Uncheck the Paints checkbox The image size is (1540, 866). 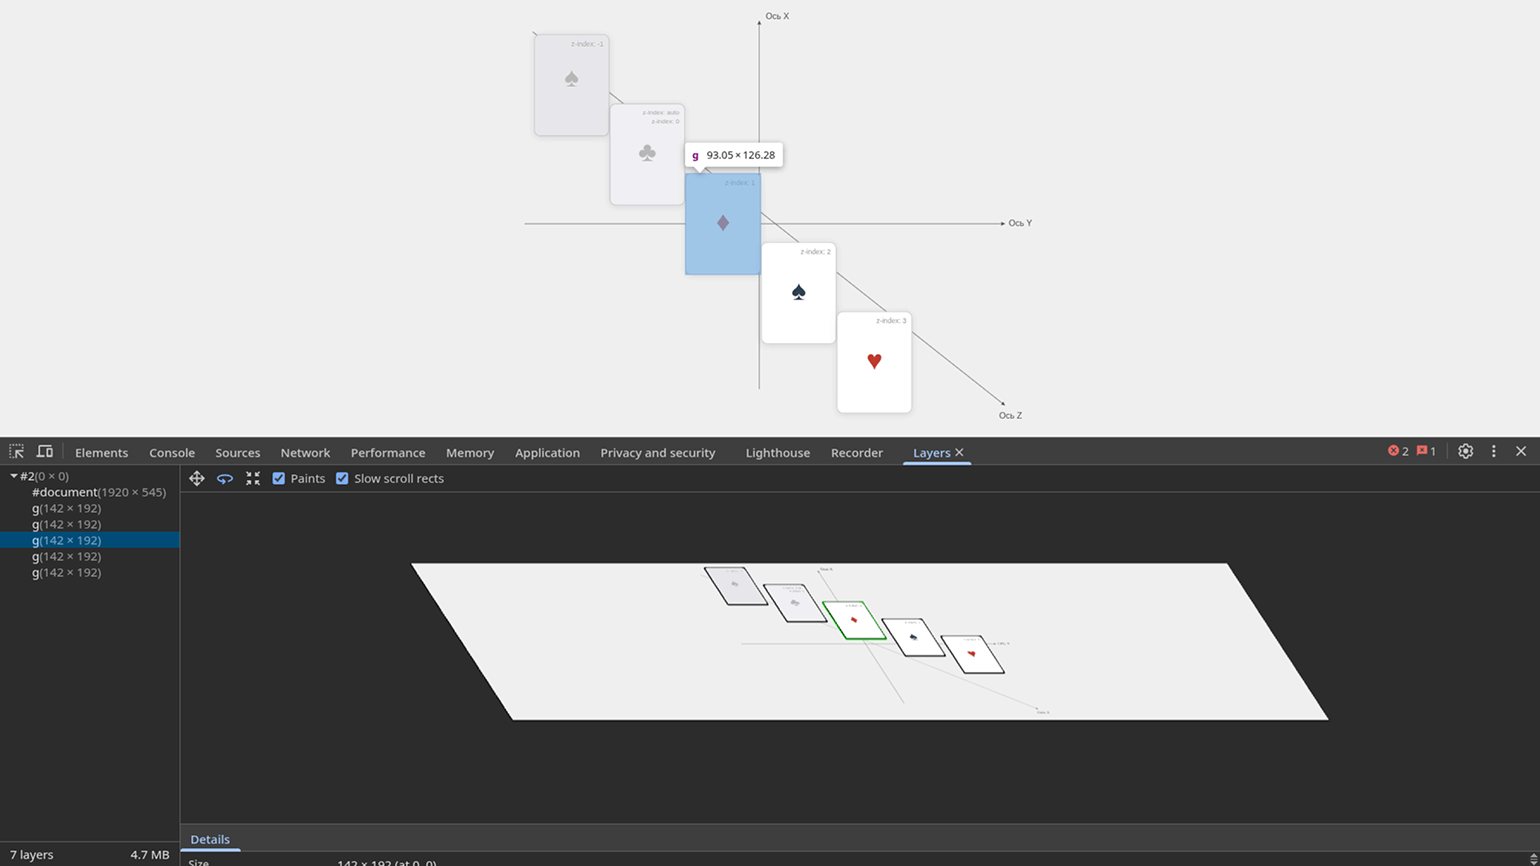click(x=279, y=479)
